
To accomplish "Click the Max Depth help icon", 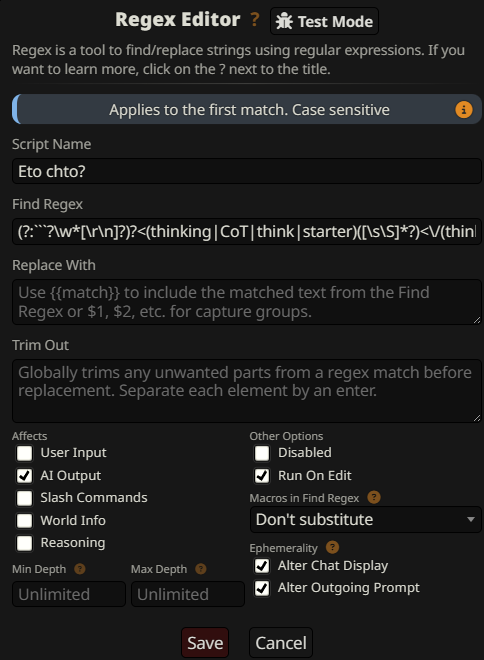I will pyautogui.click(x=201, y=569).
